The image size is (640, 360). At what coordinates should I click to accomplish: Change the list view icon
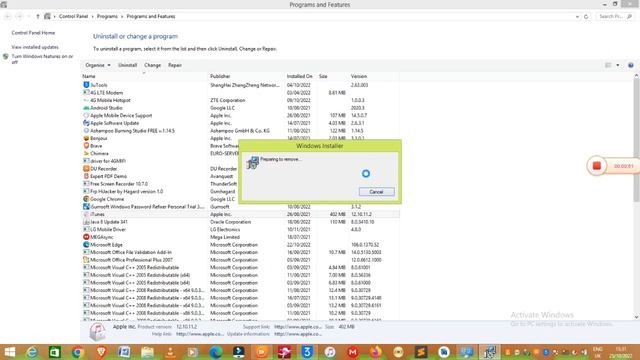(x=608, y=65)
